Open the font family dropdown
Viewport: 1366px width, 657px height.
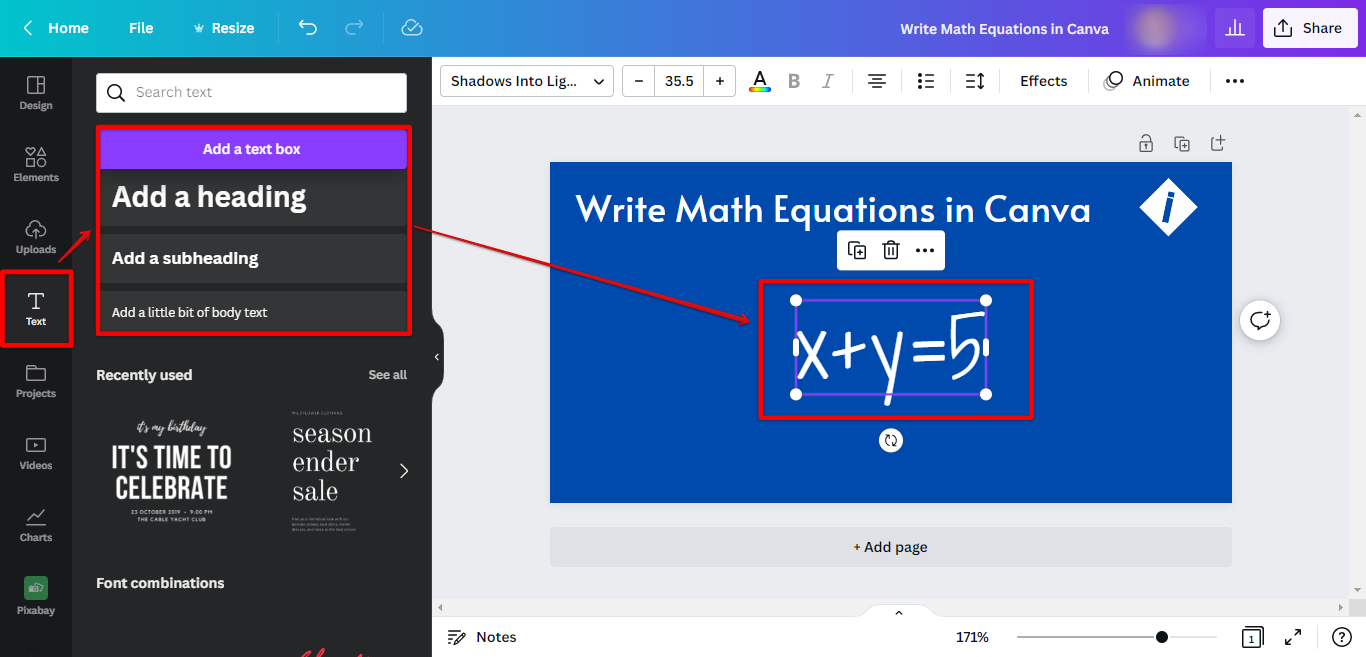click(527, 81)
